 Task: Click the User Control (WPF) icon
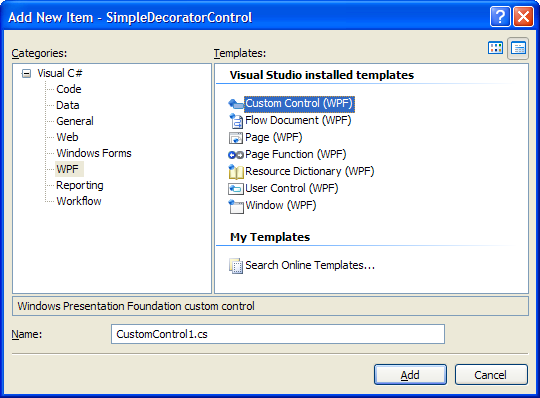pos(236,189)
